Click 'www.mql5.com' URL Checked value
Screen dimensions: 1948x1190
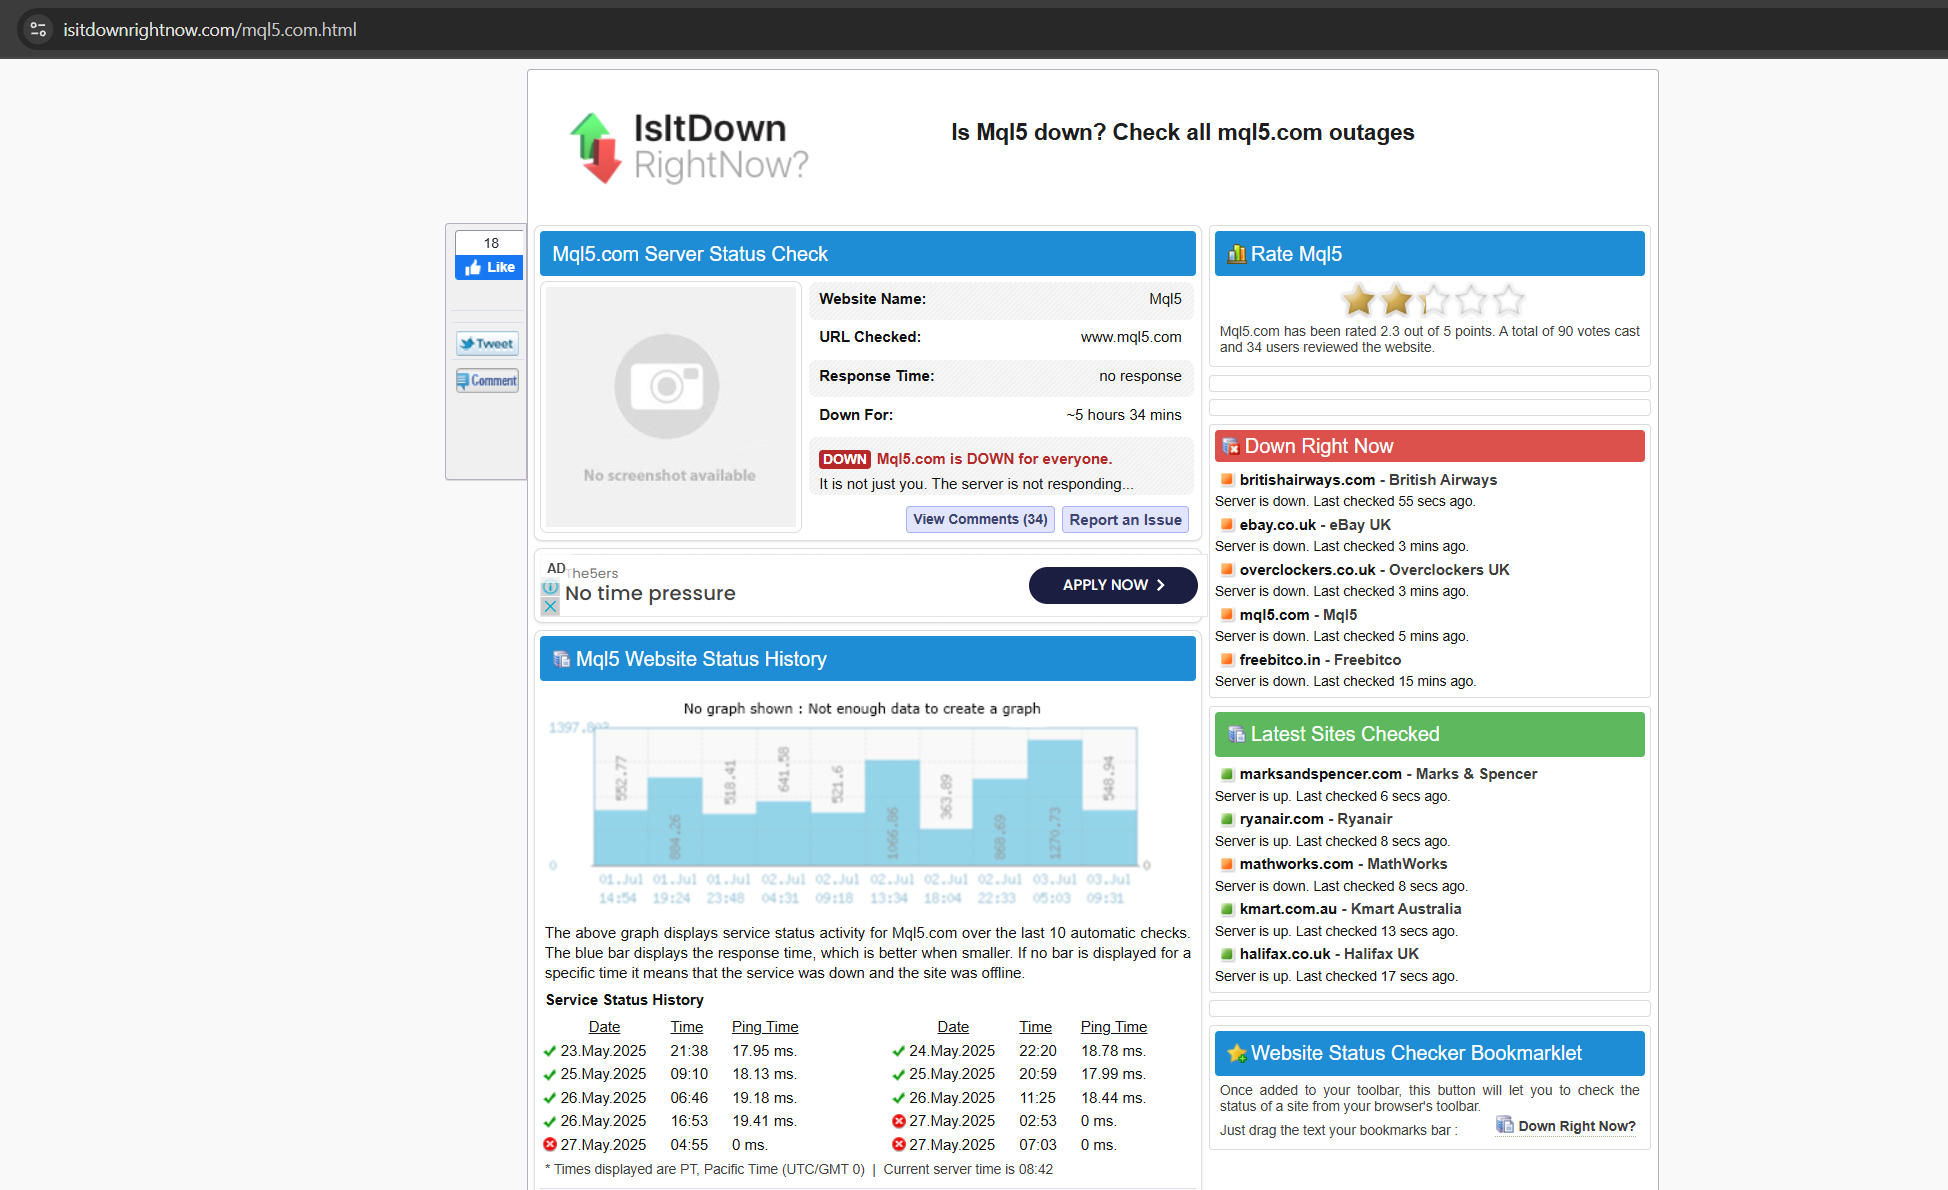(x=1131, y=337)
